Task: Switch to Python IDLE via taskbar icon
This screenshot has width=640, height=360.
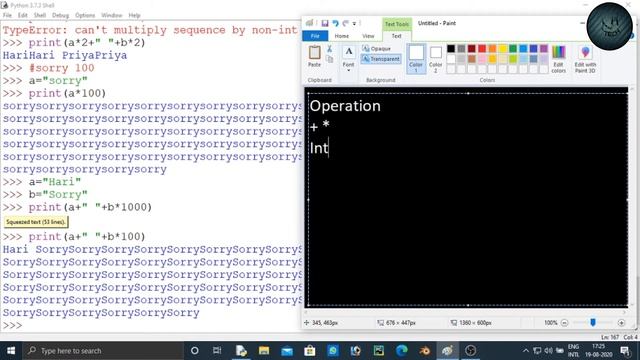Action: point(241,351)
